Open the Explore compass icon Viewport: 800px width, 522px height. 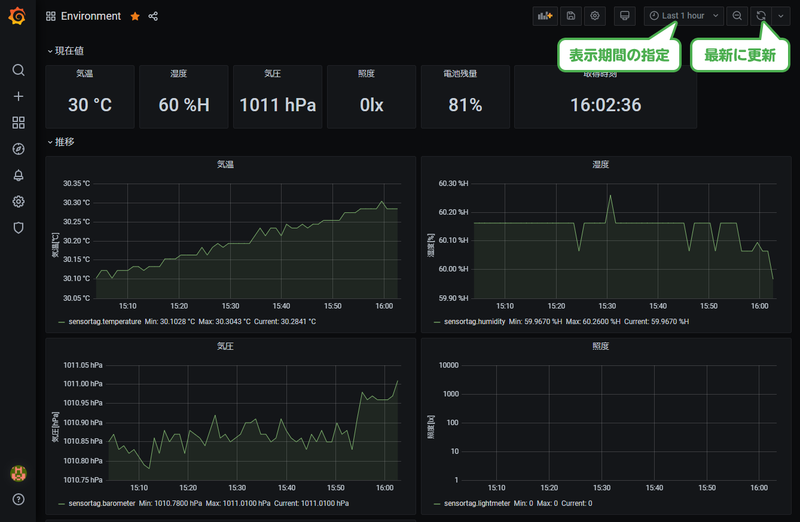click(18, 149)
